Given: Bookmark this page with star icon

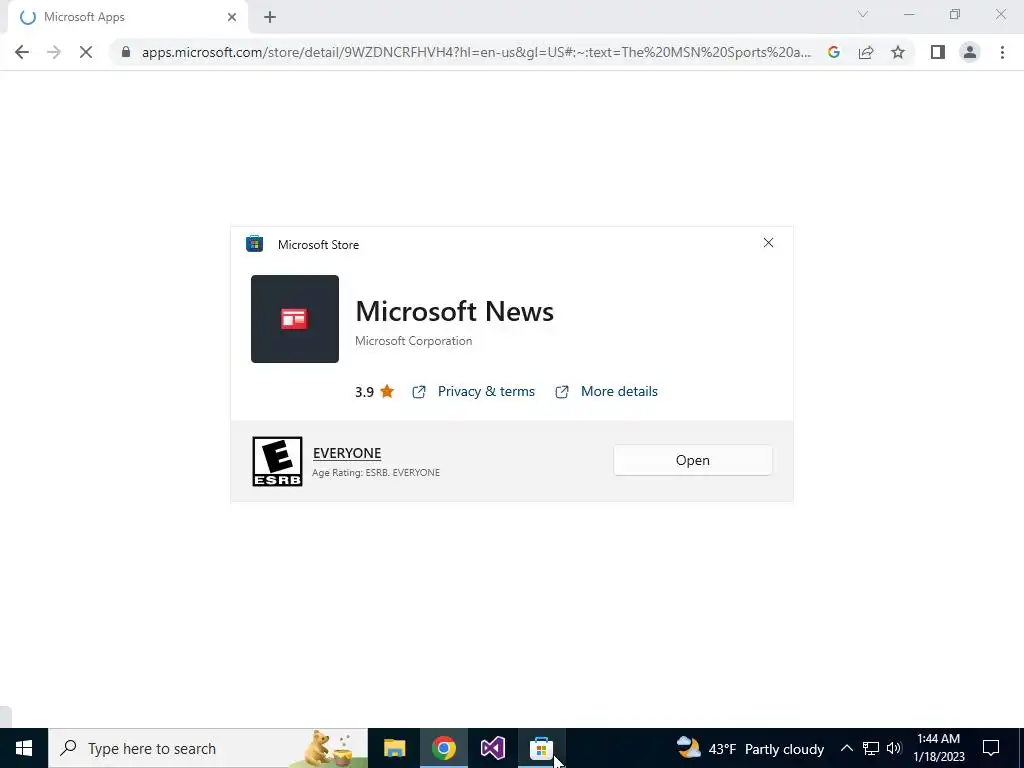Looking at the screenshot, I should tap(898, 52).
